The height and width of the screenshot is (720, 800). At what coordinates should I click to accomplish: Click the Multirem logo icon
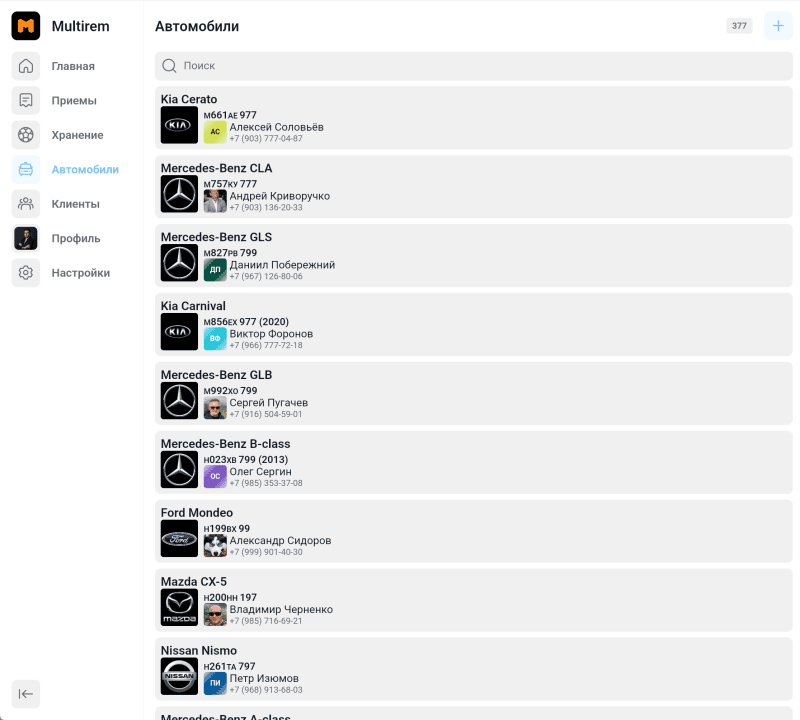coord(26,26)
